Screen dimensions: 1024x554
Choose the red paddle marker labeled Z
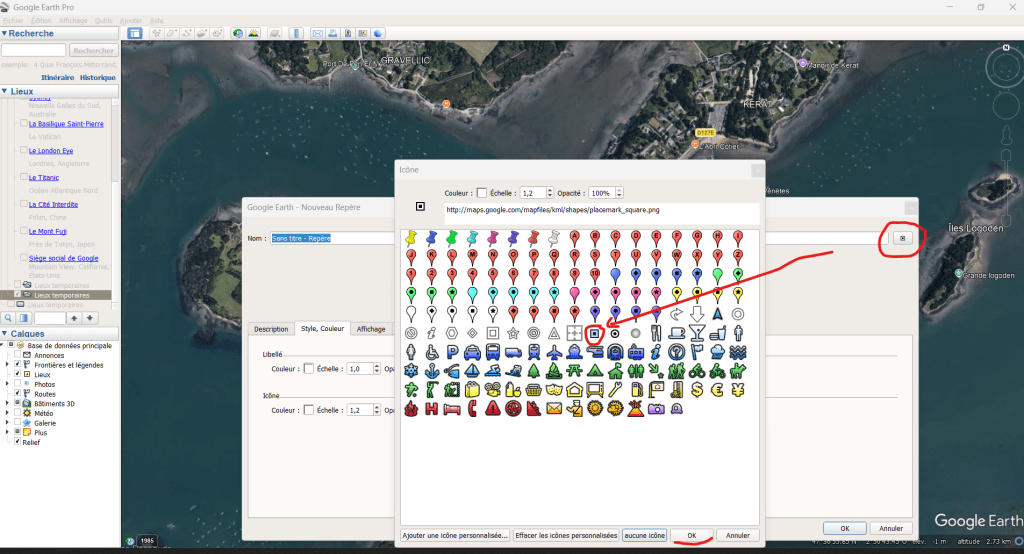point(738,257)
